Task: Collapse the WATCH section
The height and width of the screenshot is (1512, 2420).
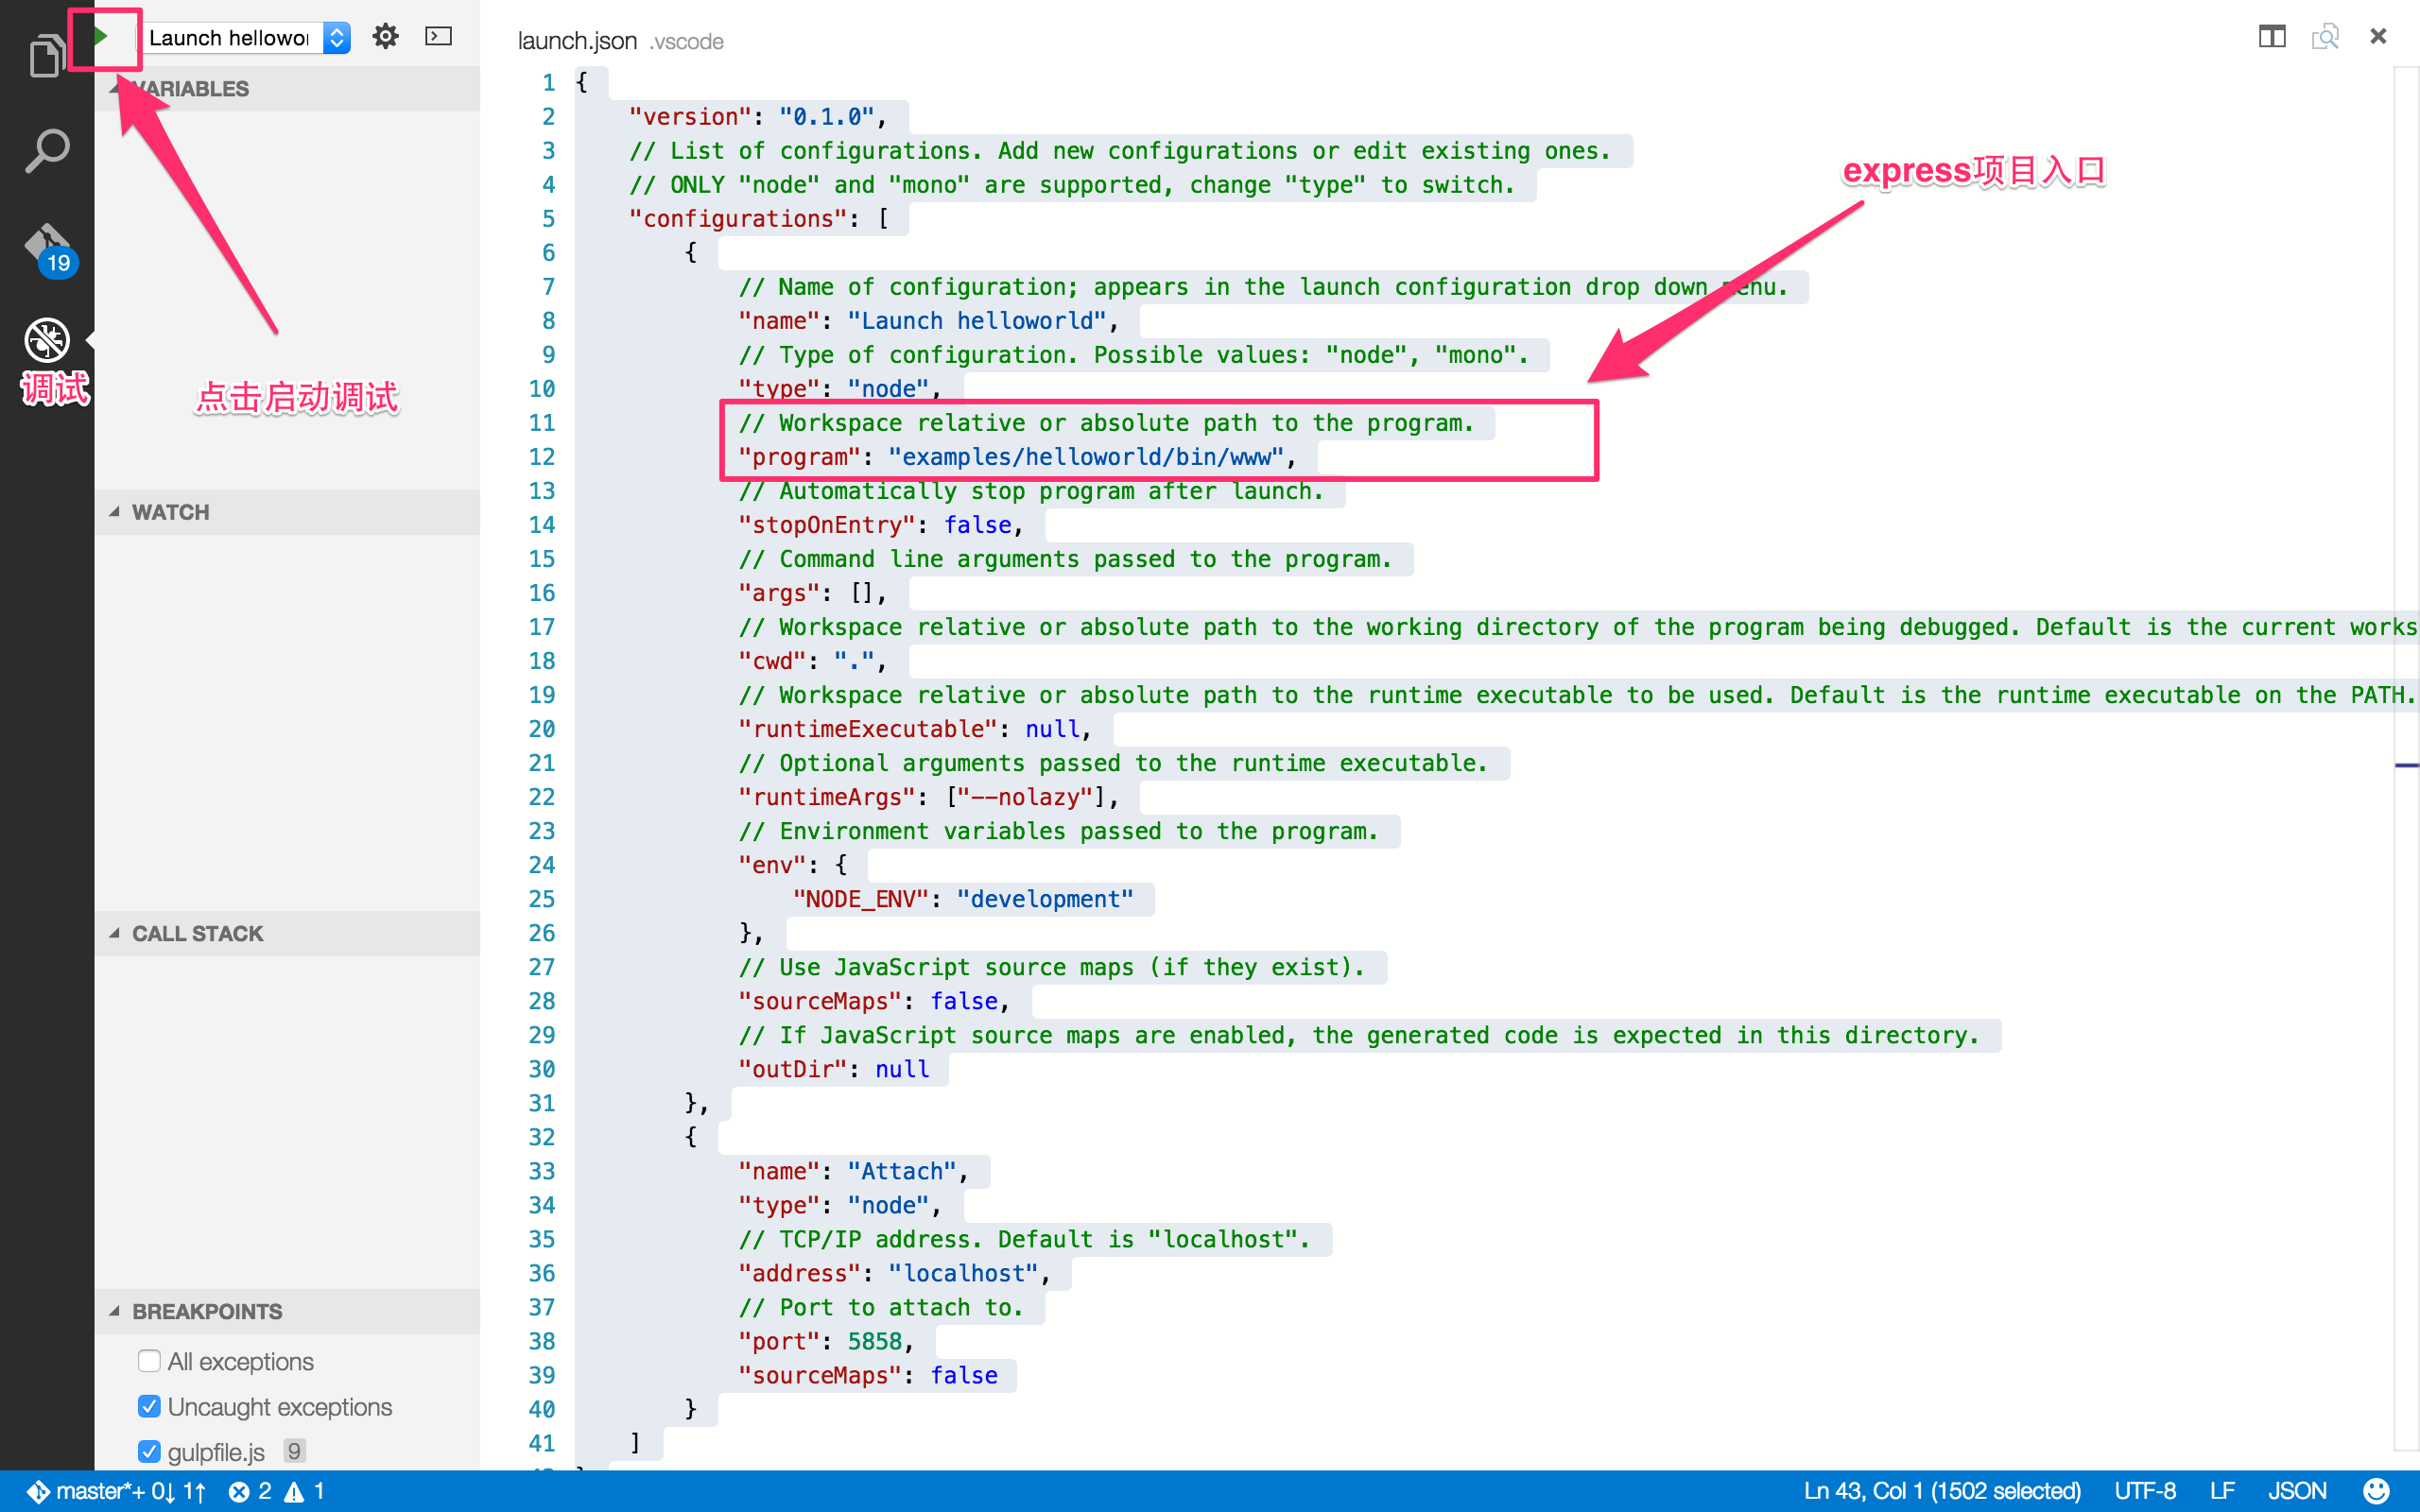Action: 170,512
